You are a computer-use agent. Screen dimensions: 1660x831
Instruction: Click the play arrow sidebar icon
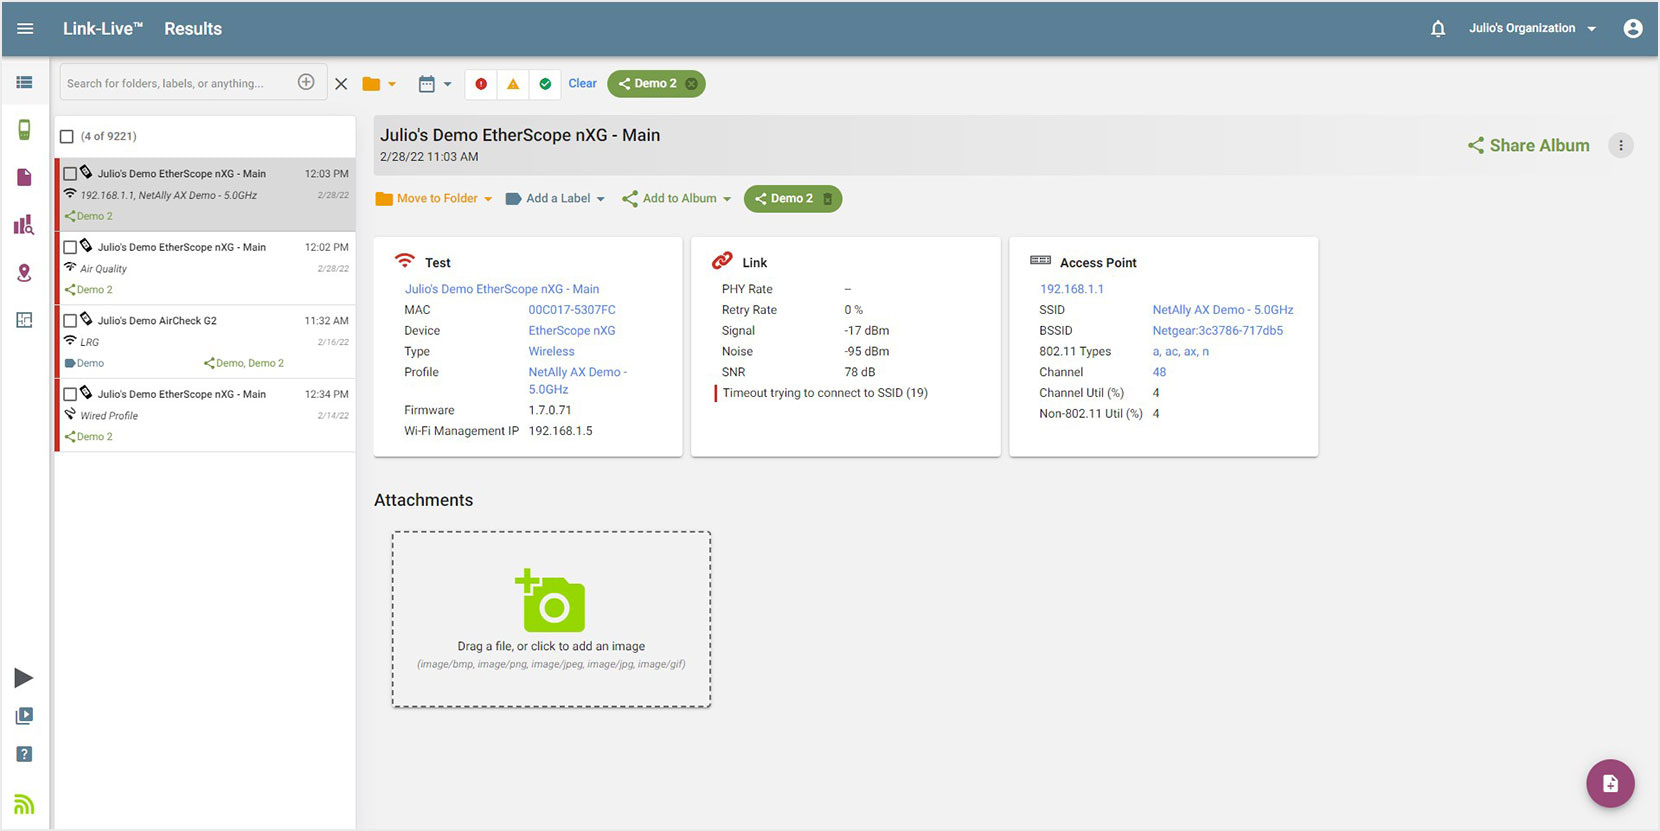coord(24,678)
